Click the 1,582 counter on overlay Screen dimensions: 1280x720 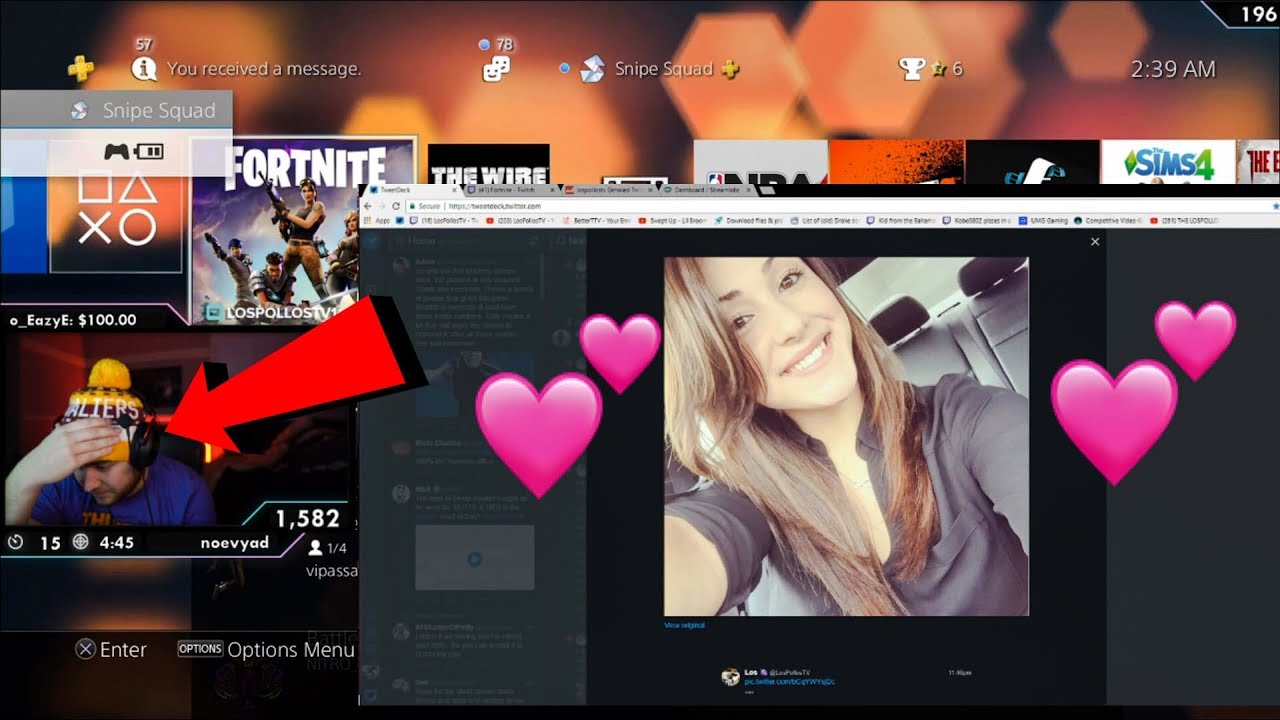pyautogui.click(x=307, y=518)
